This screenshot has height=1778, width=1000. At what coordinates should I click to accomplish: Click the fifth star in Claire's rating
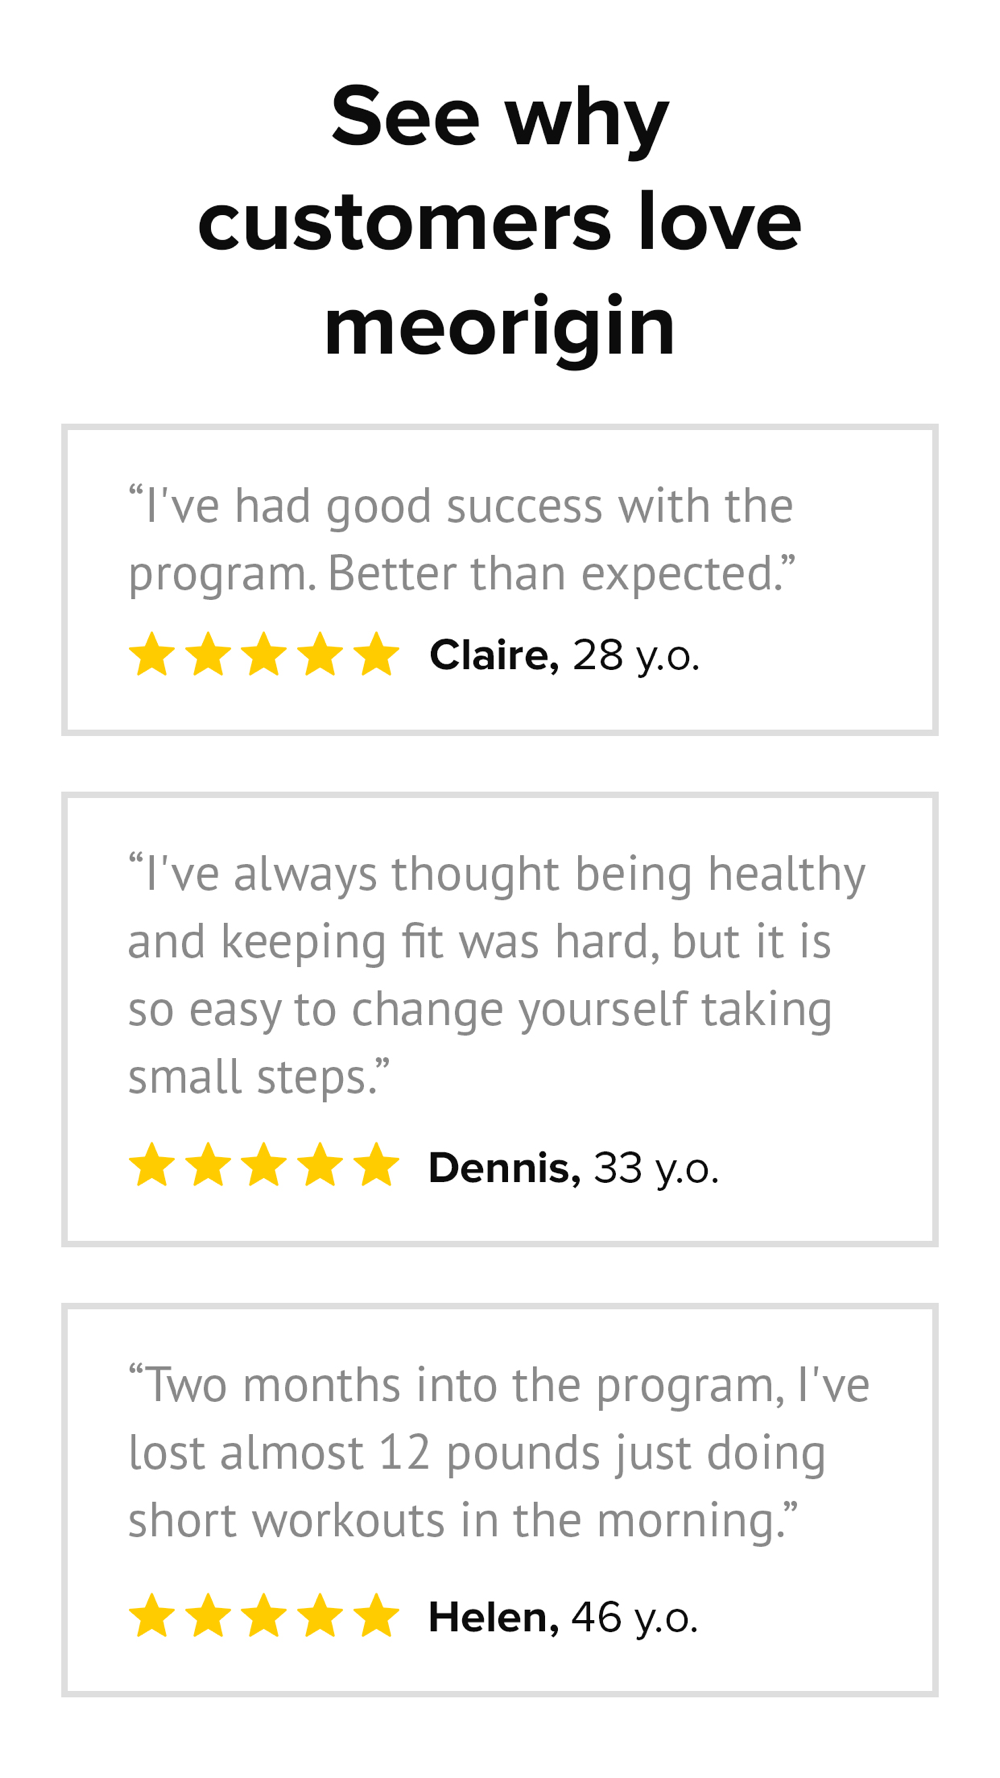[x=376, y=654]
